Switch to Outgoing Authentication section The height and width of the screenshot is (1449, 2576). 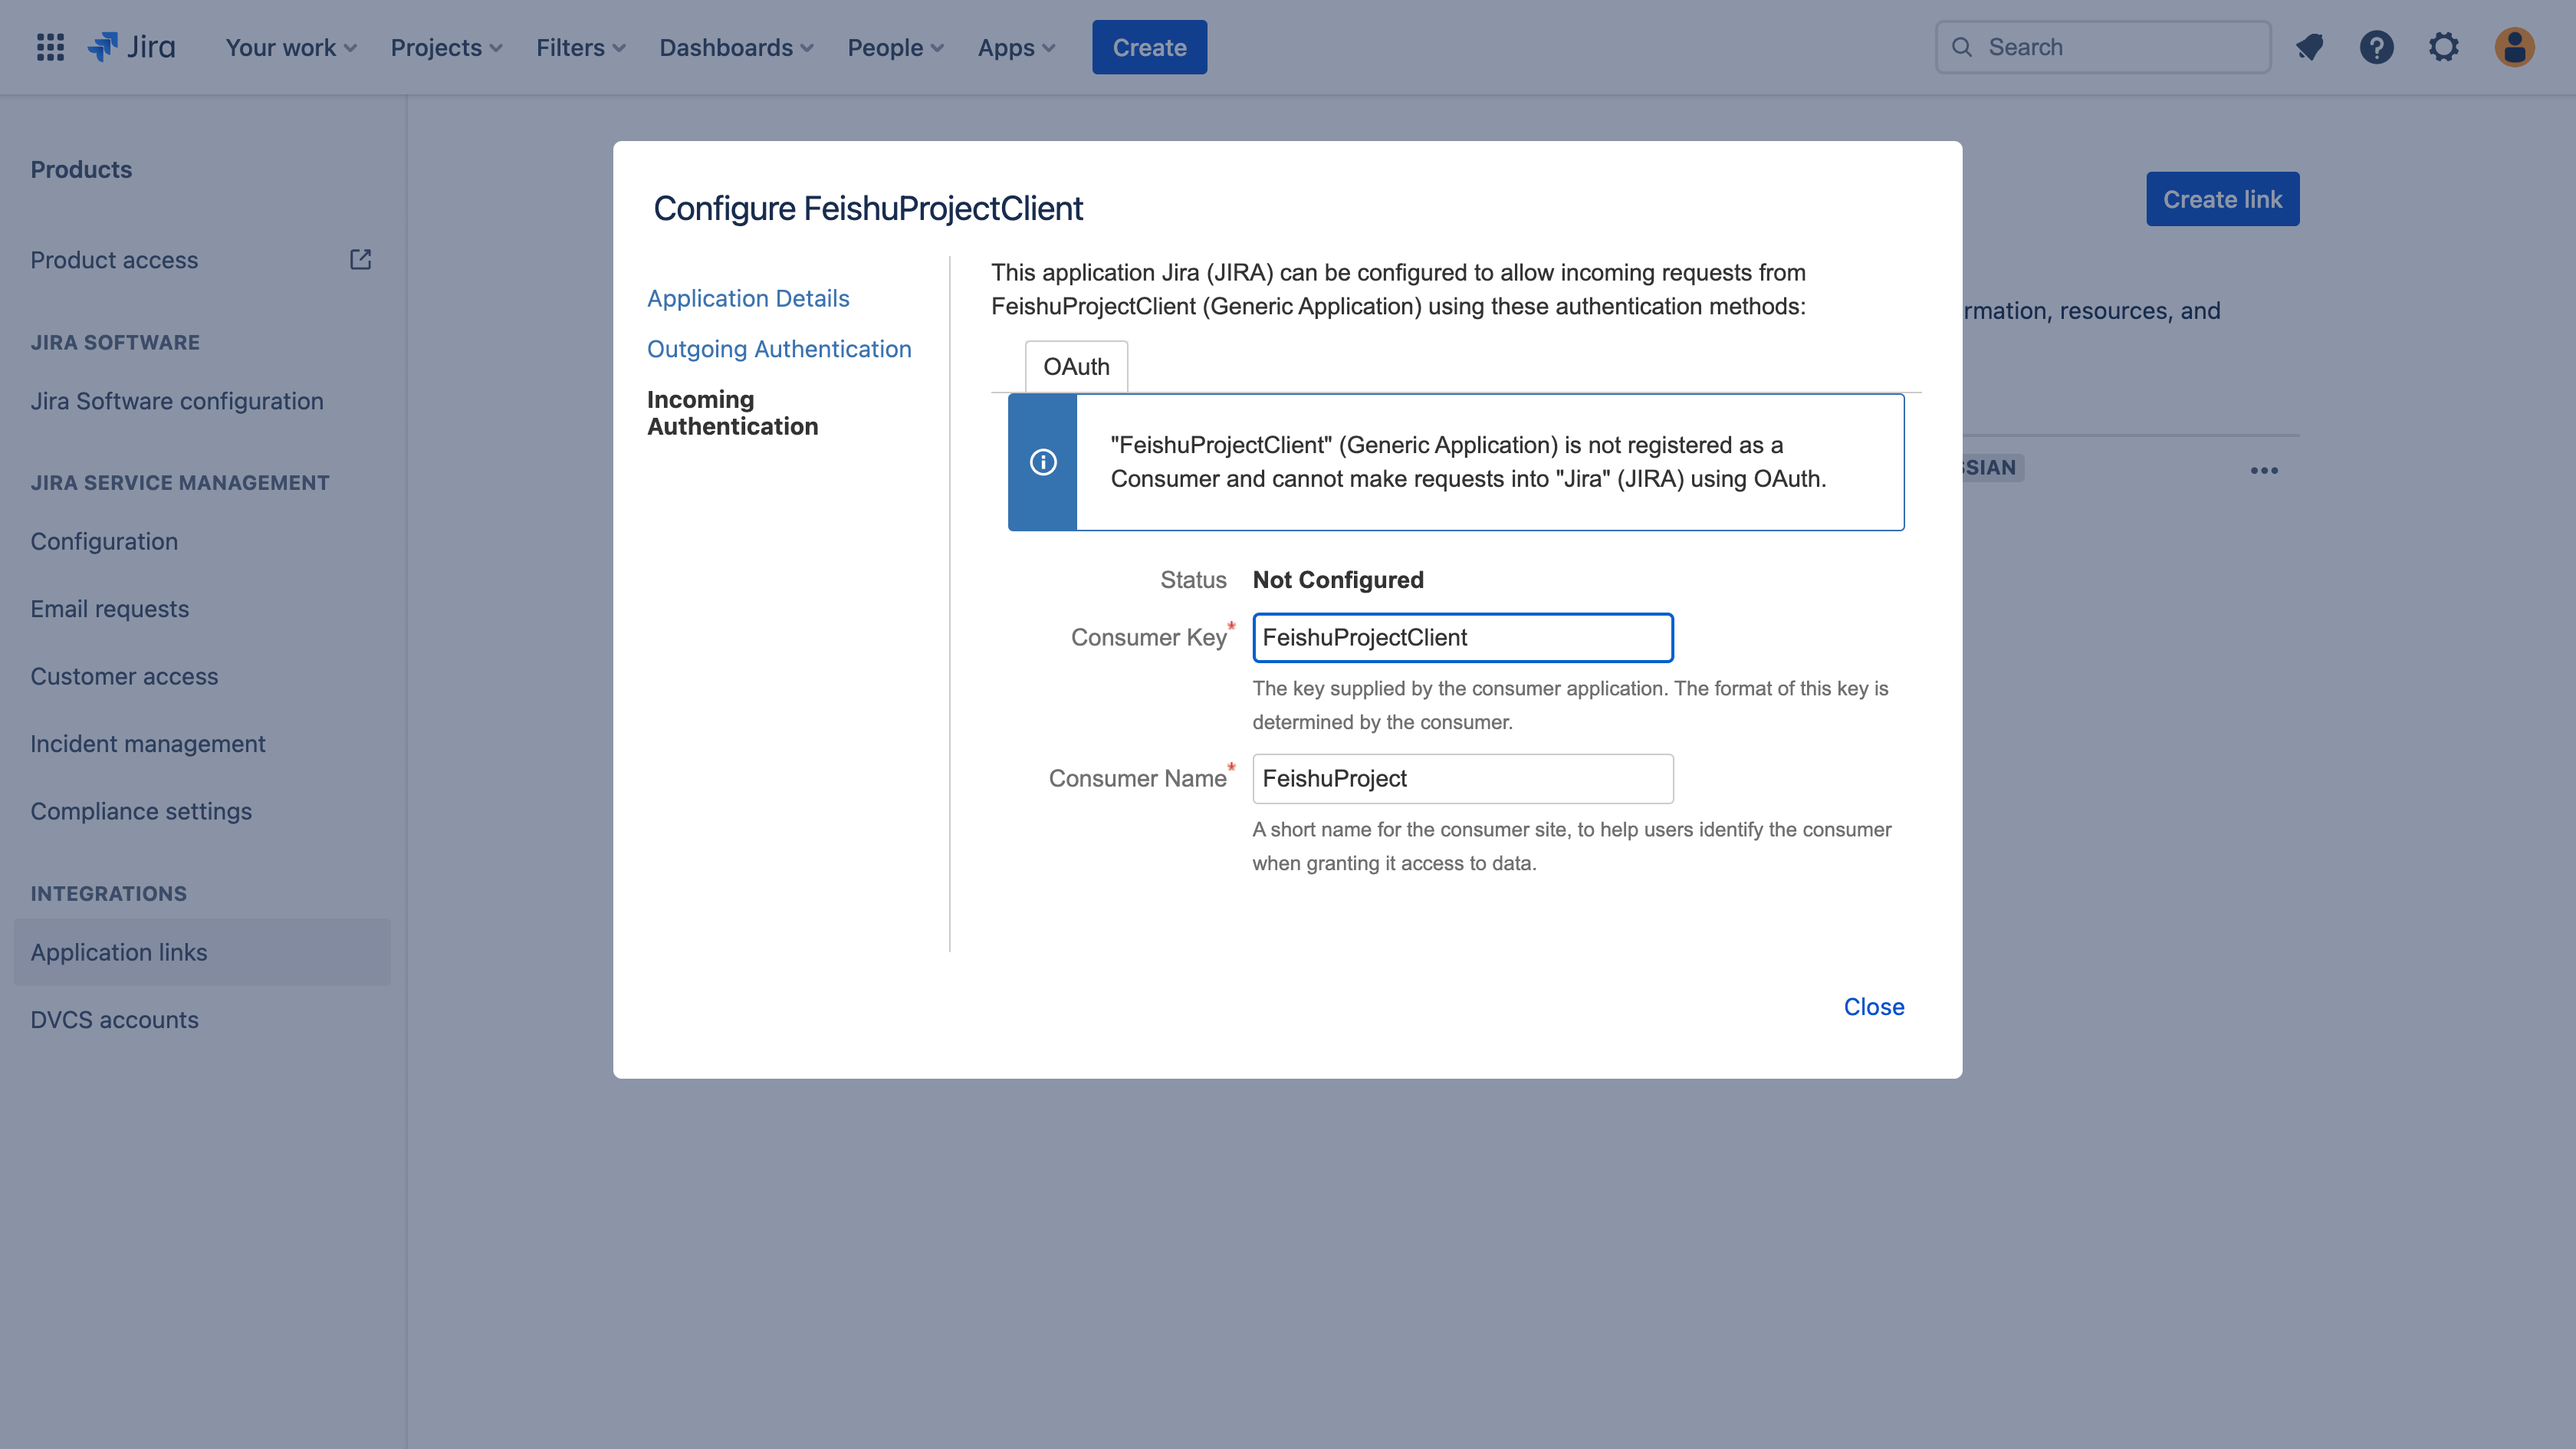pyautogui.click(x=779, y=349)
